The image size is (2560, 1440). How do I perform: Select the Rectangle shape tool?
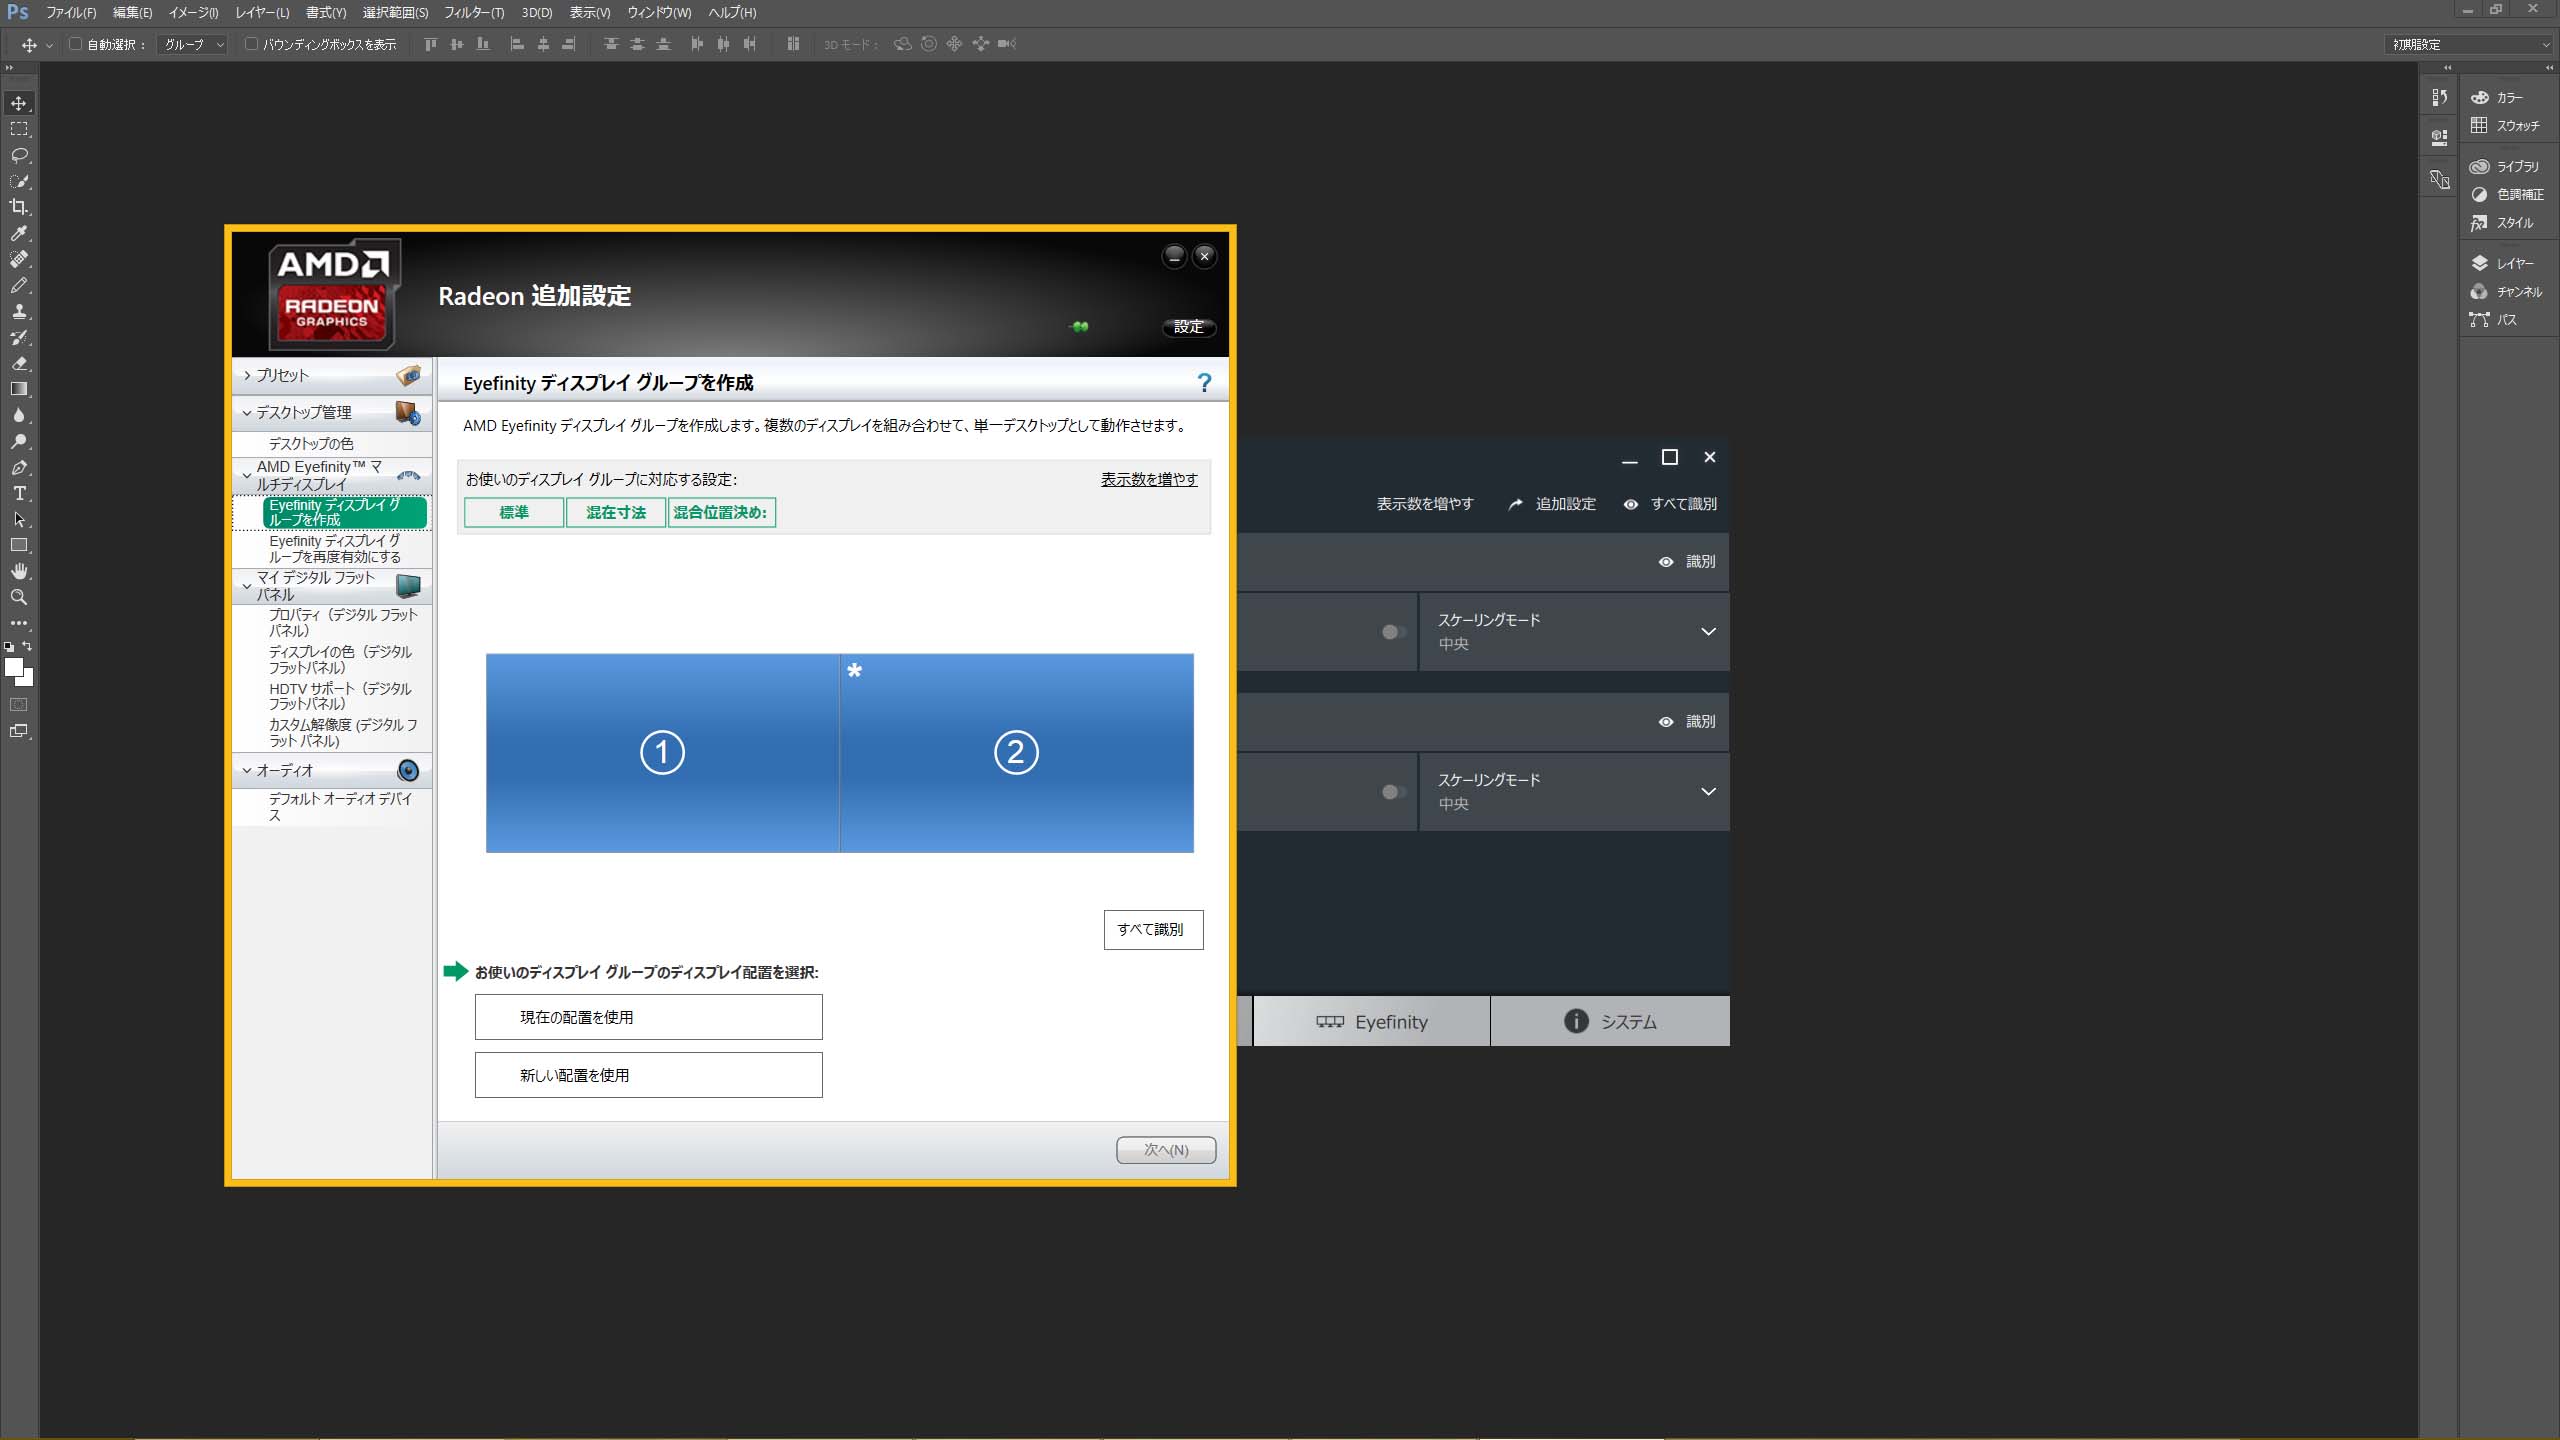[x=19, y=545]
